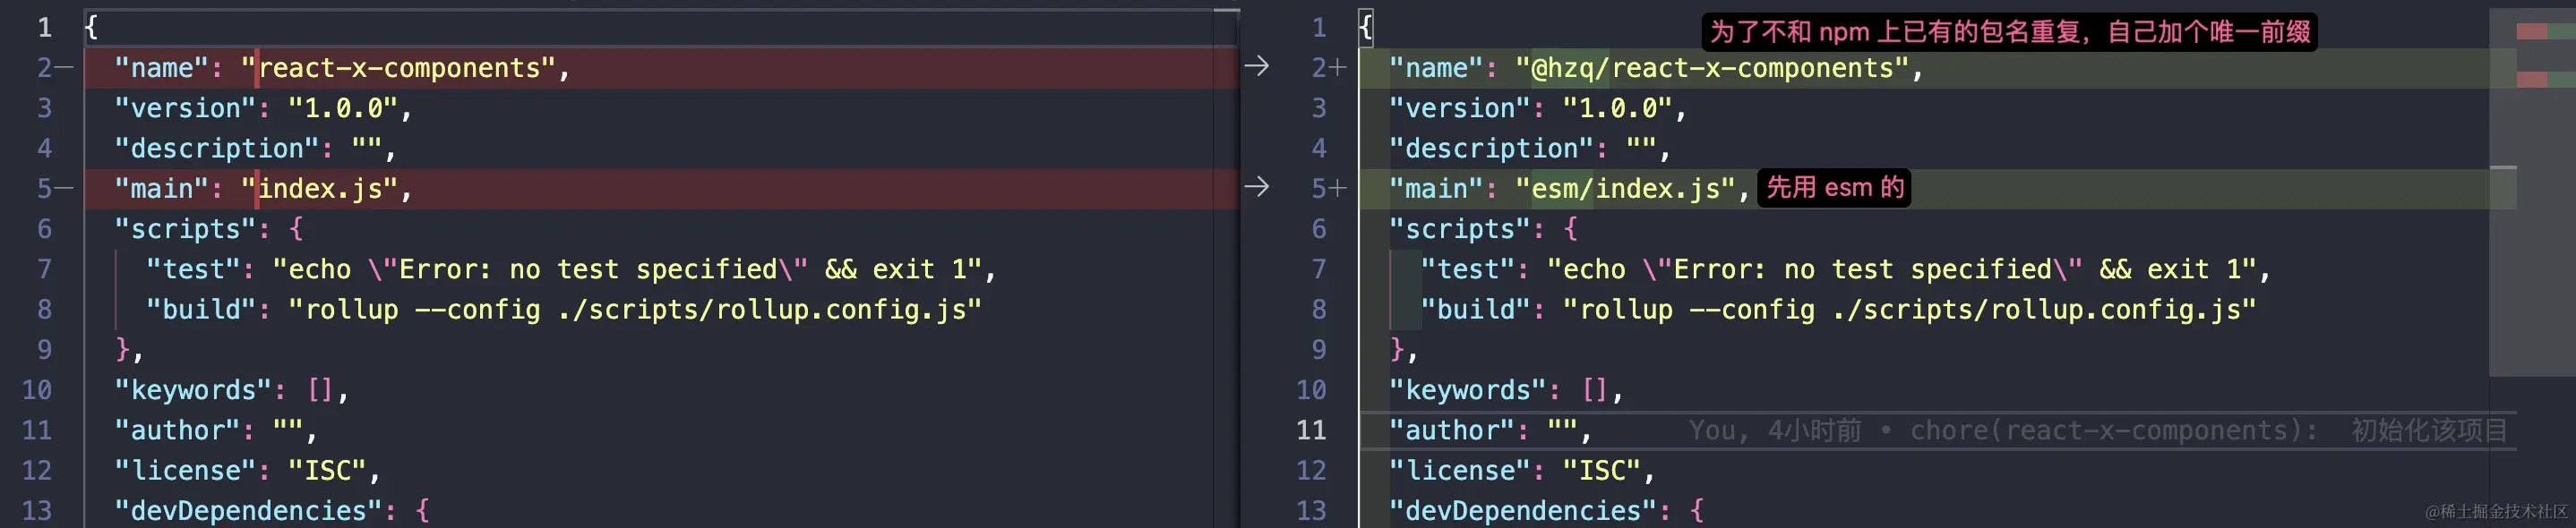Click "description" key in the right pane
The height and width of the screenshot is (528, 2576).
1491,148
